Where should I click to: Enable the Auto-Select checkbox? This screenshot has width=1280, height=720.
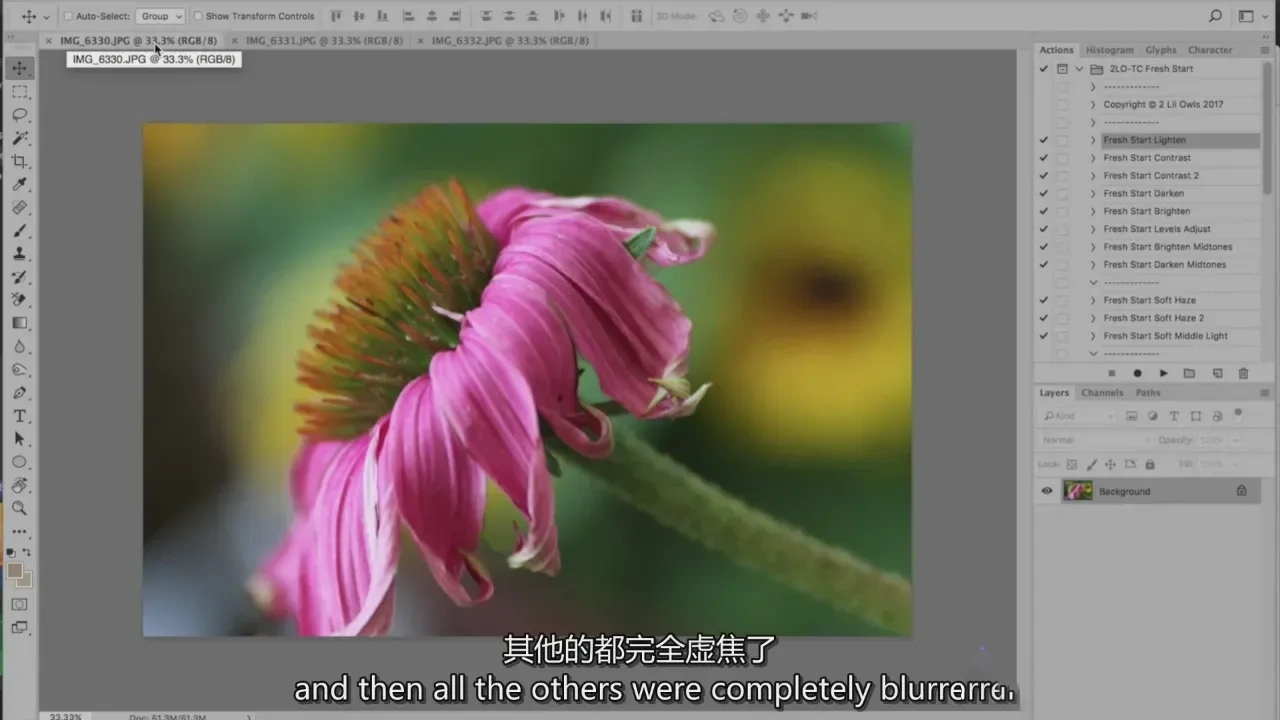coord(69,16)
